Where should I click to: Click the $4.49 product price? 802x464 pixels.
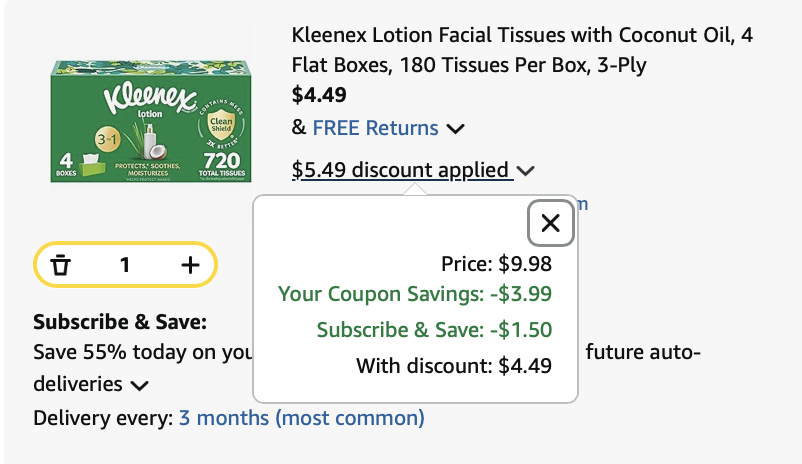(319, 96)
